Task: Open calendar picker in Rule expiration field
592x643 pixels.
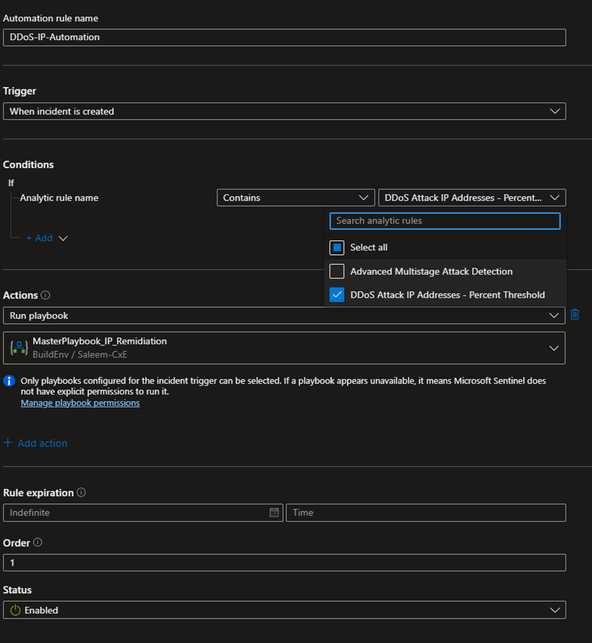Action: click(274, 513)
